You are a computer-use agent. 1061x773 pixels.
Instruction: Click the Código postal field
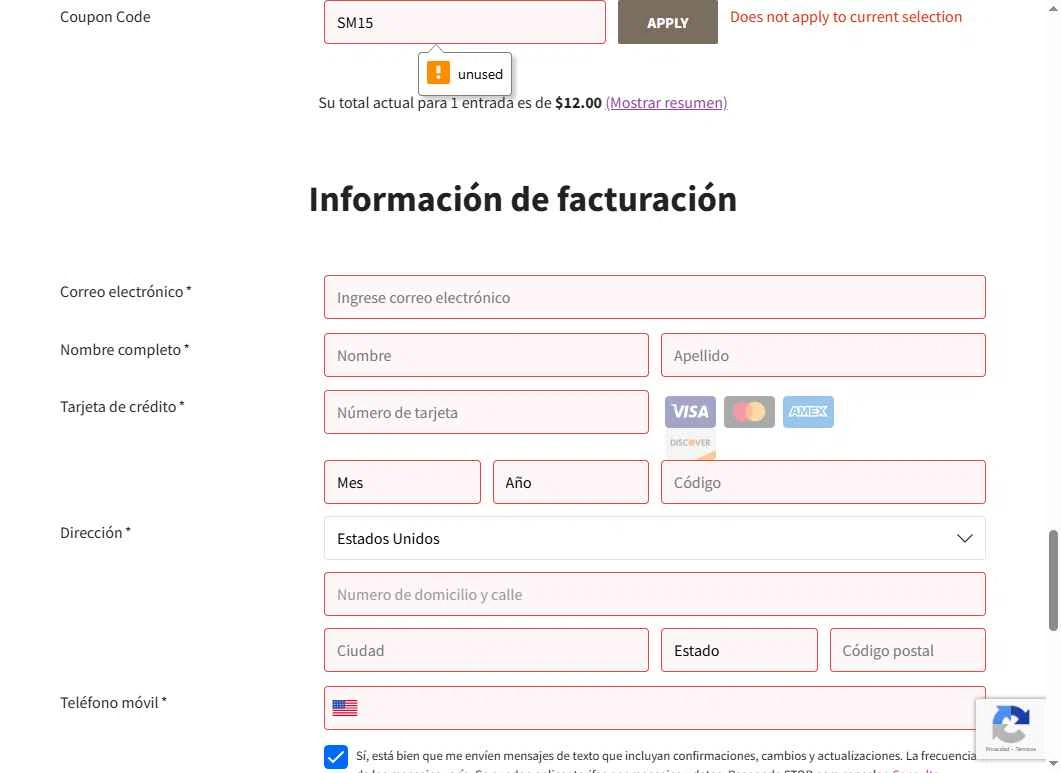[x=907, y=650]
